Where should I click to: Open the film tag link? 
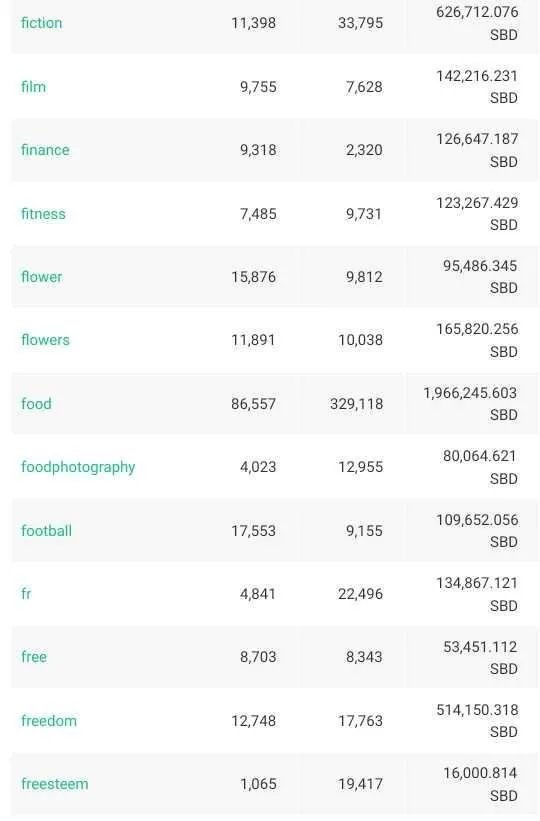(x=34, y=86)
